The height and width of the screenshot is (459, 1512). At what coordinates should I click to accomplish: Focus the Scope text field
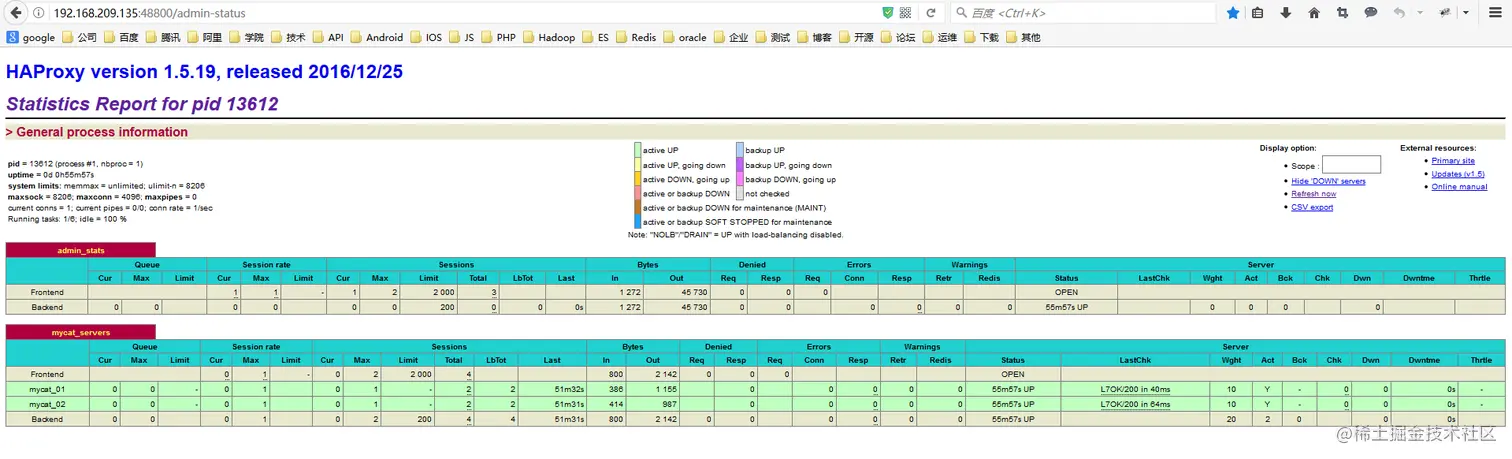pos(1351,165)
